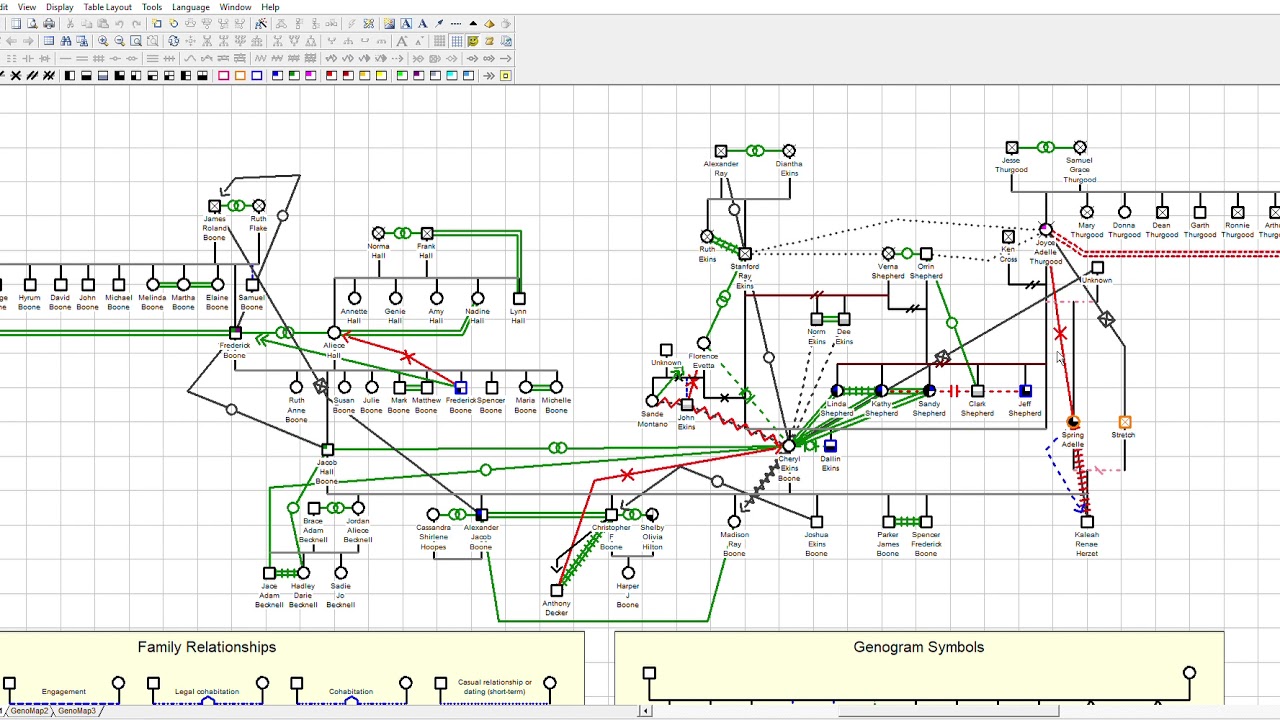Select Frederick Boone's square symbol
1280x720 pixels.
235,333
